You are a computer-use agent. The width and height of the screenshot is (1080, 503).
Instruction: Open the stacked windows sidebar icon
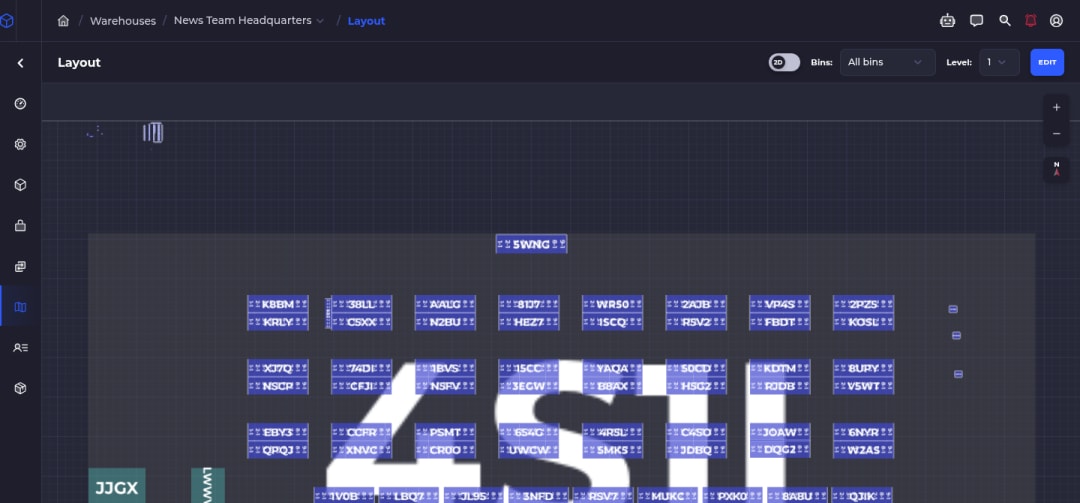point(21,266)
